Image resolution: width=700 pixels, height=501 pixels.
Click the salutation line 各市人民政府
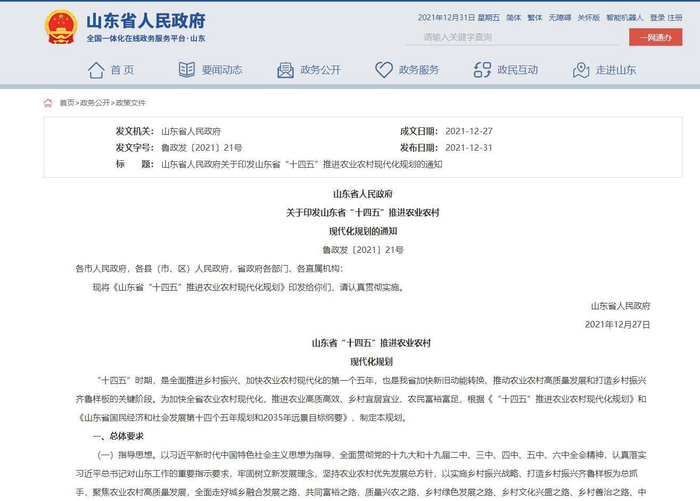coord(209,268)
